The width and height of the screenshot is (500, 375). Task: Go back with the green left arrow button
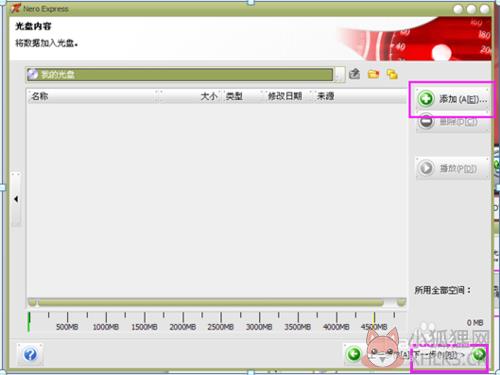[354, 354]
